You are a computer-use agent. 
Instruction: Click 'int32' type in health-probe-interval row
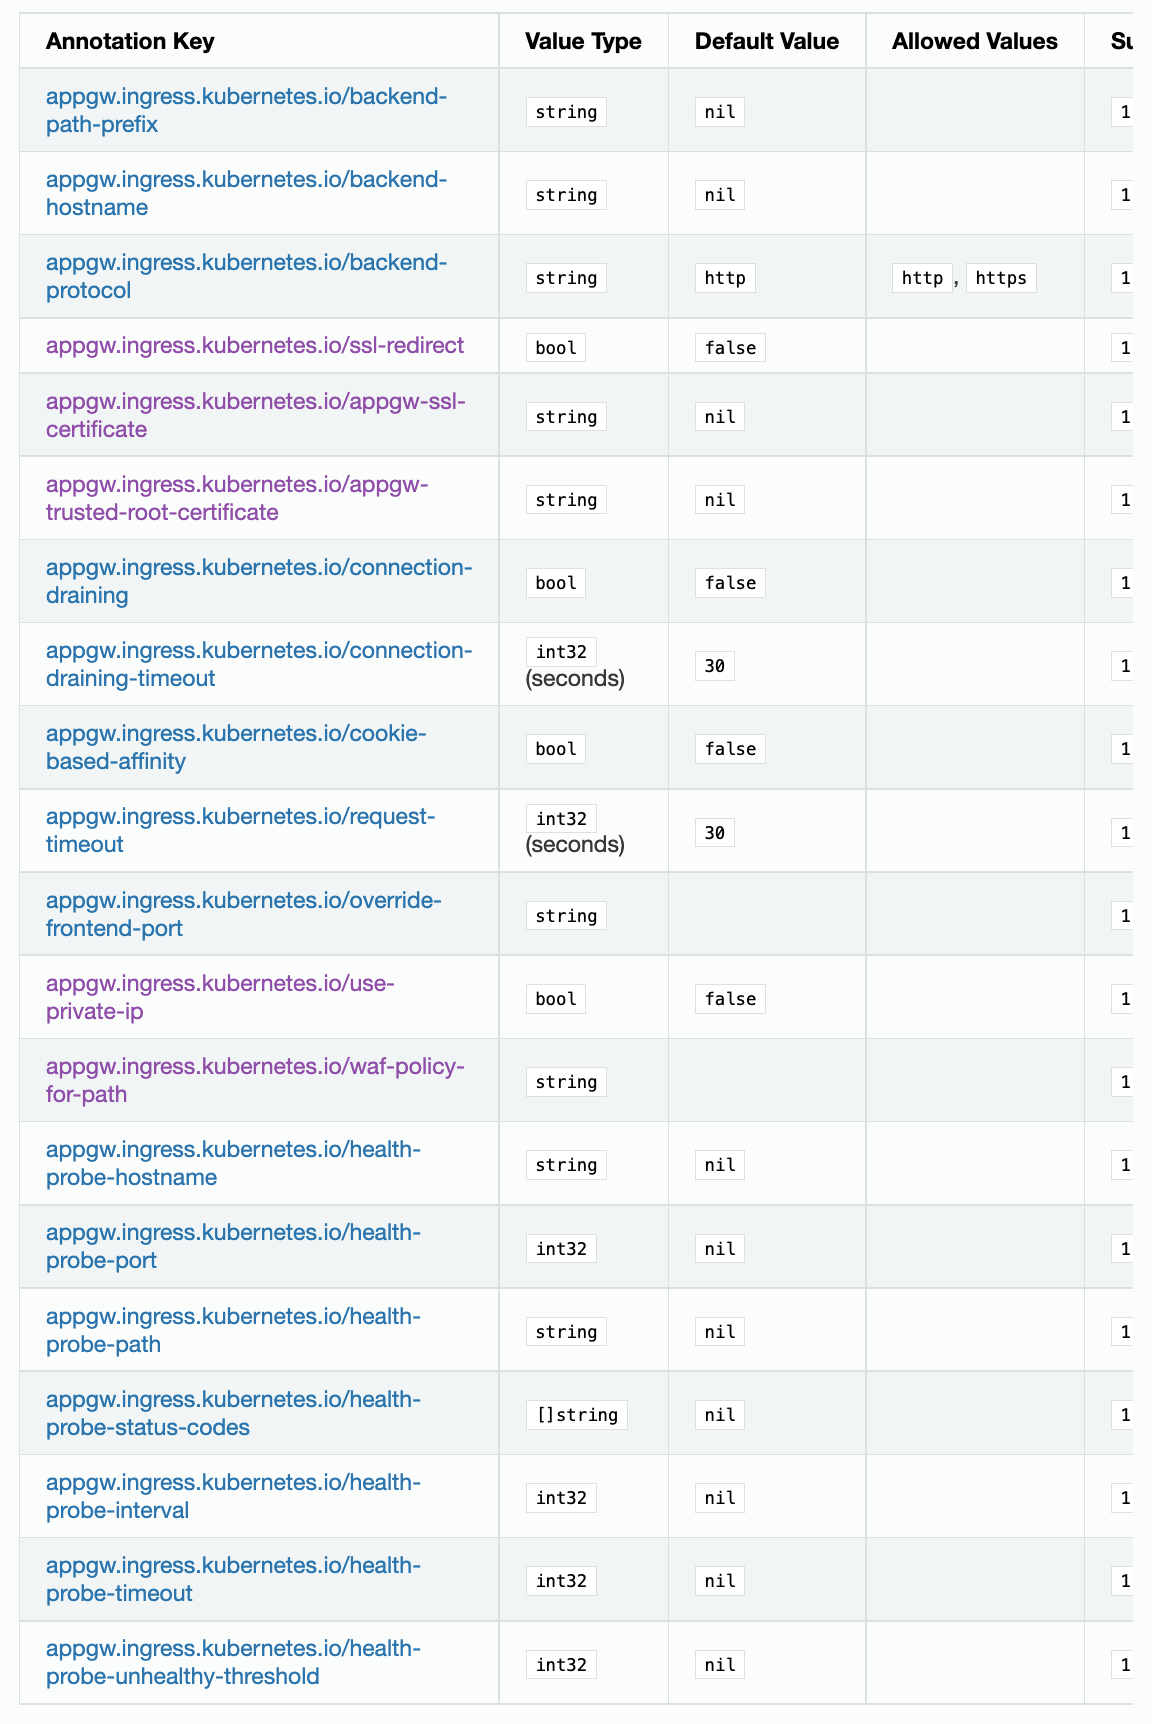pyautogui.click(x=561, y=1498)
